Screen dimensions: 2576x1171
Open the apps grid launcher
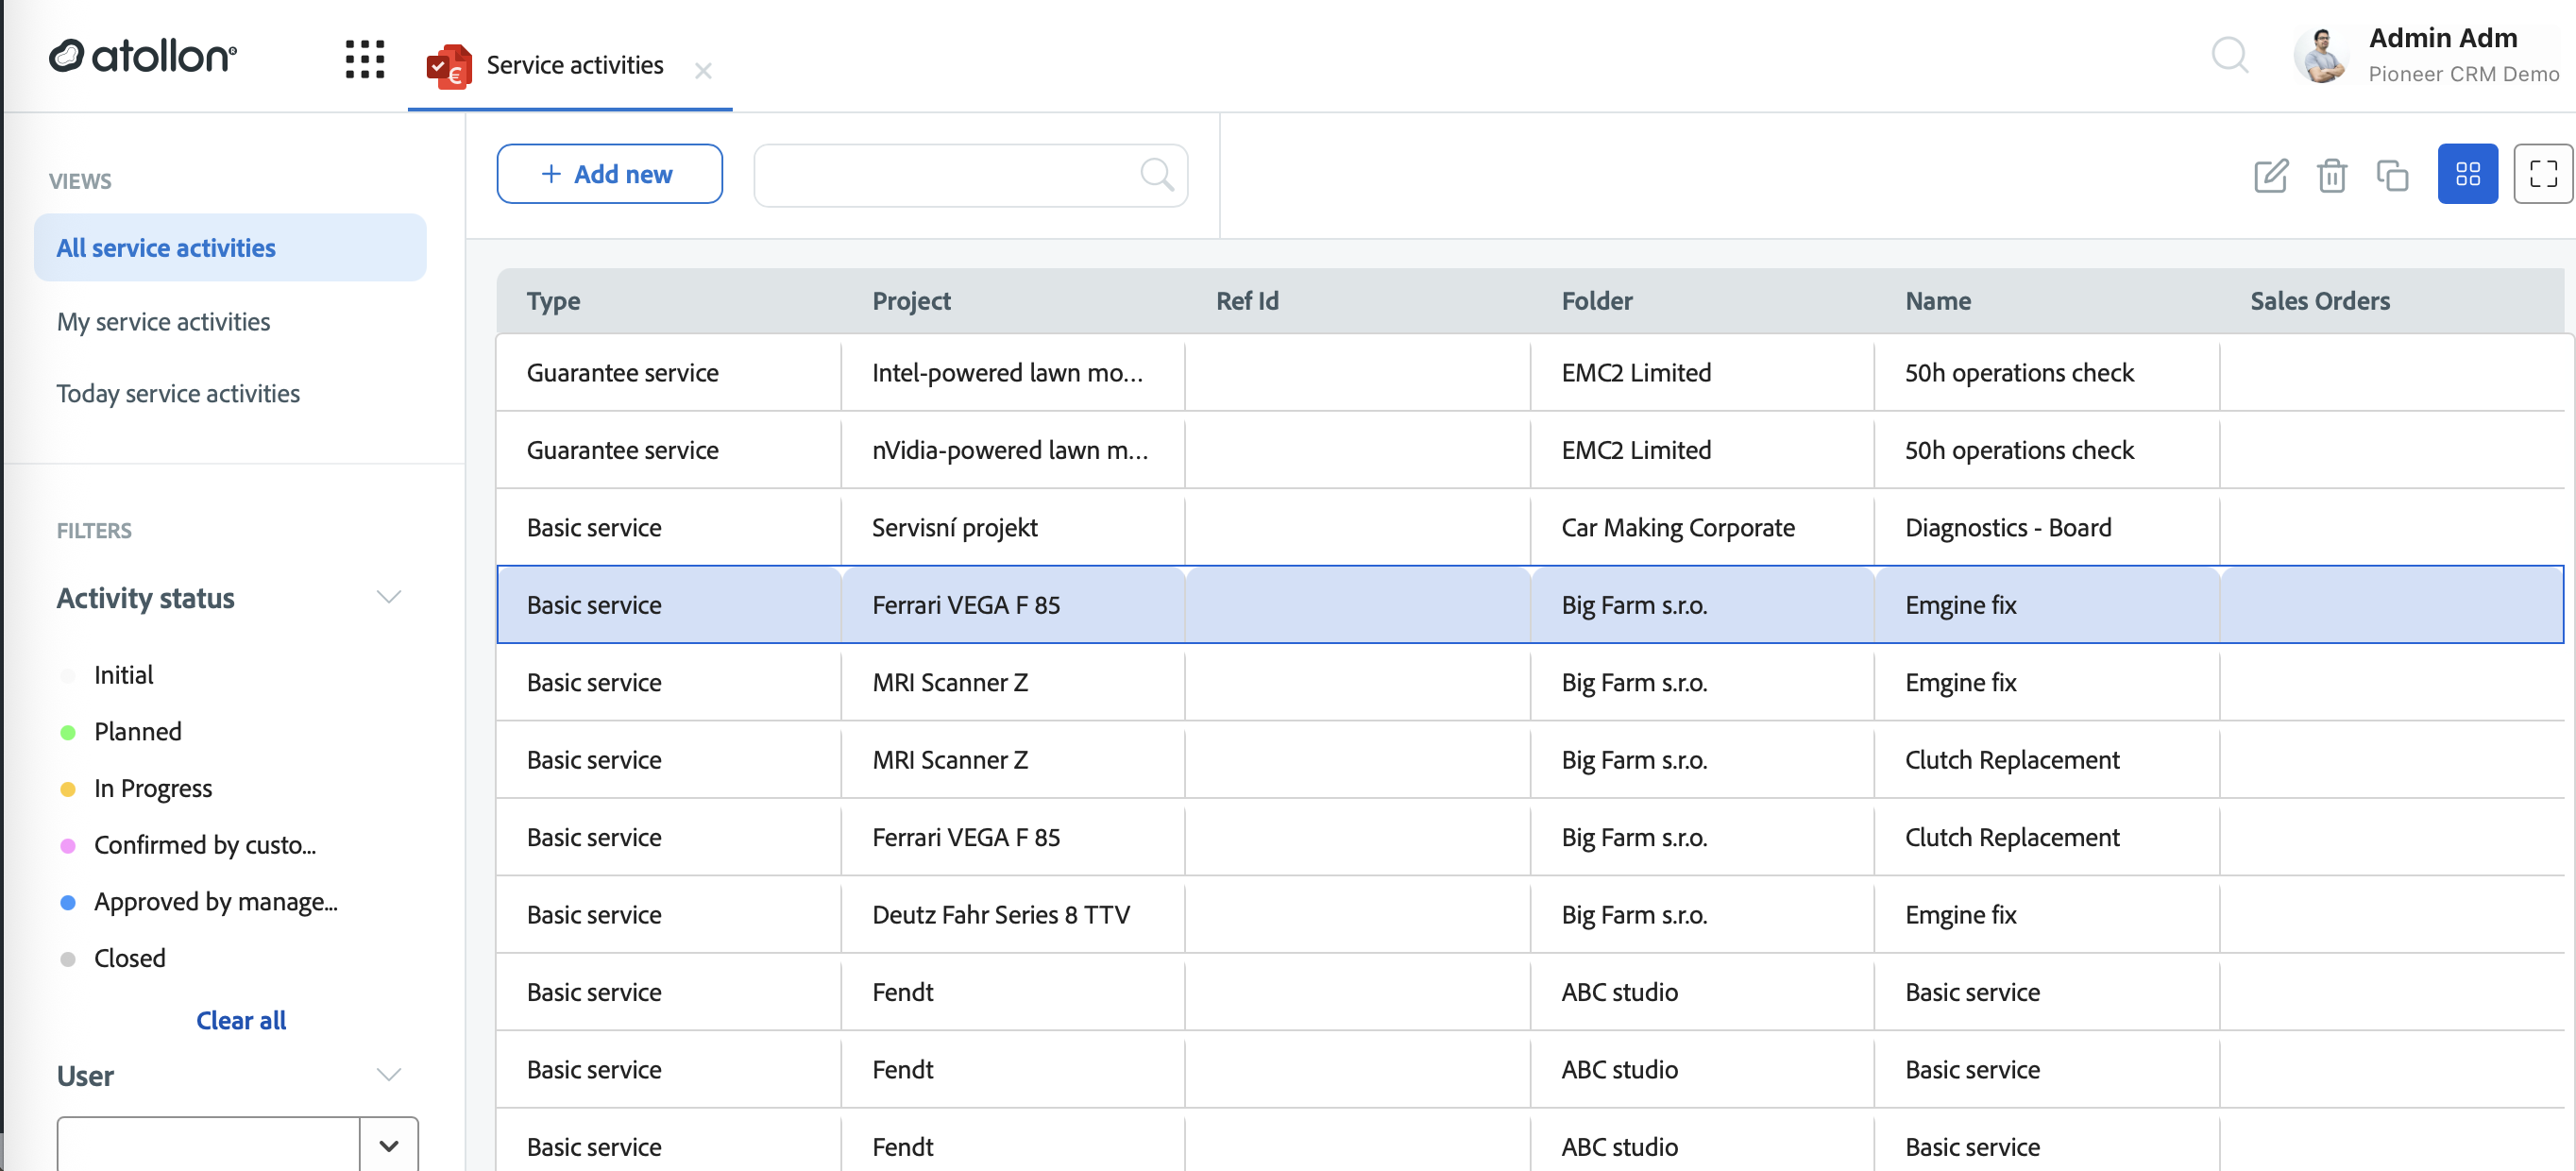365,59
